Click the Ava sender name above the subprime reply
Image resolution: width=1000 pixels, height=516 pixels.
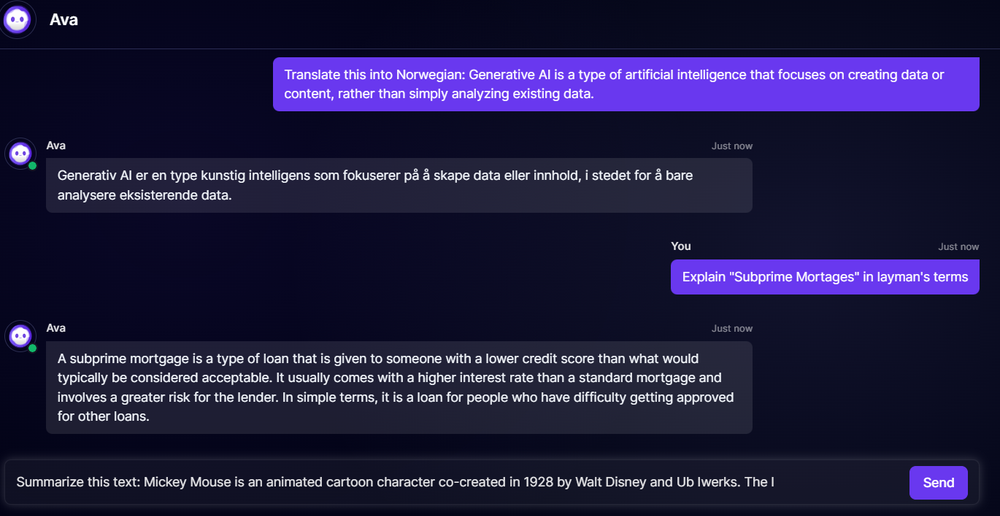pos(56,328)
